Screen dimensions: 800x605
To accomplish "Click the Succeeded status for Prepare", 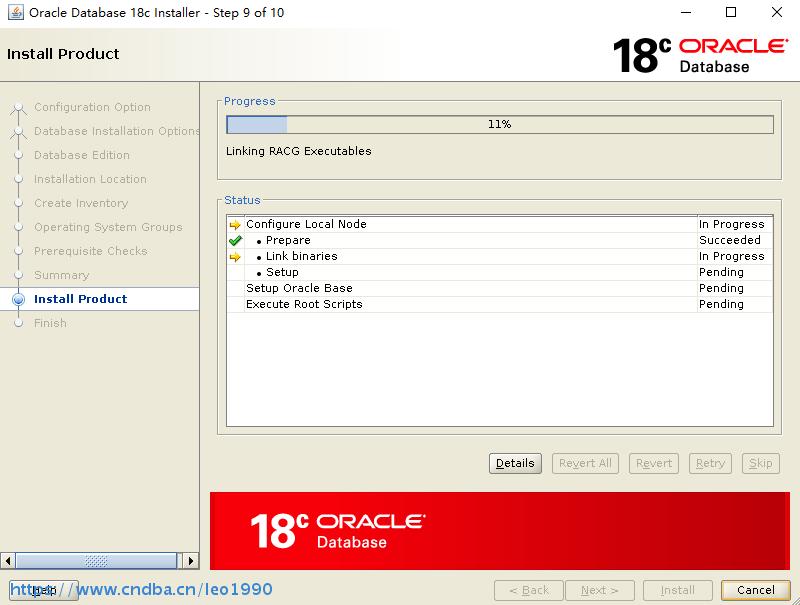I will pos(730,240).
